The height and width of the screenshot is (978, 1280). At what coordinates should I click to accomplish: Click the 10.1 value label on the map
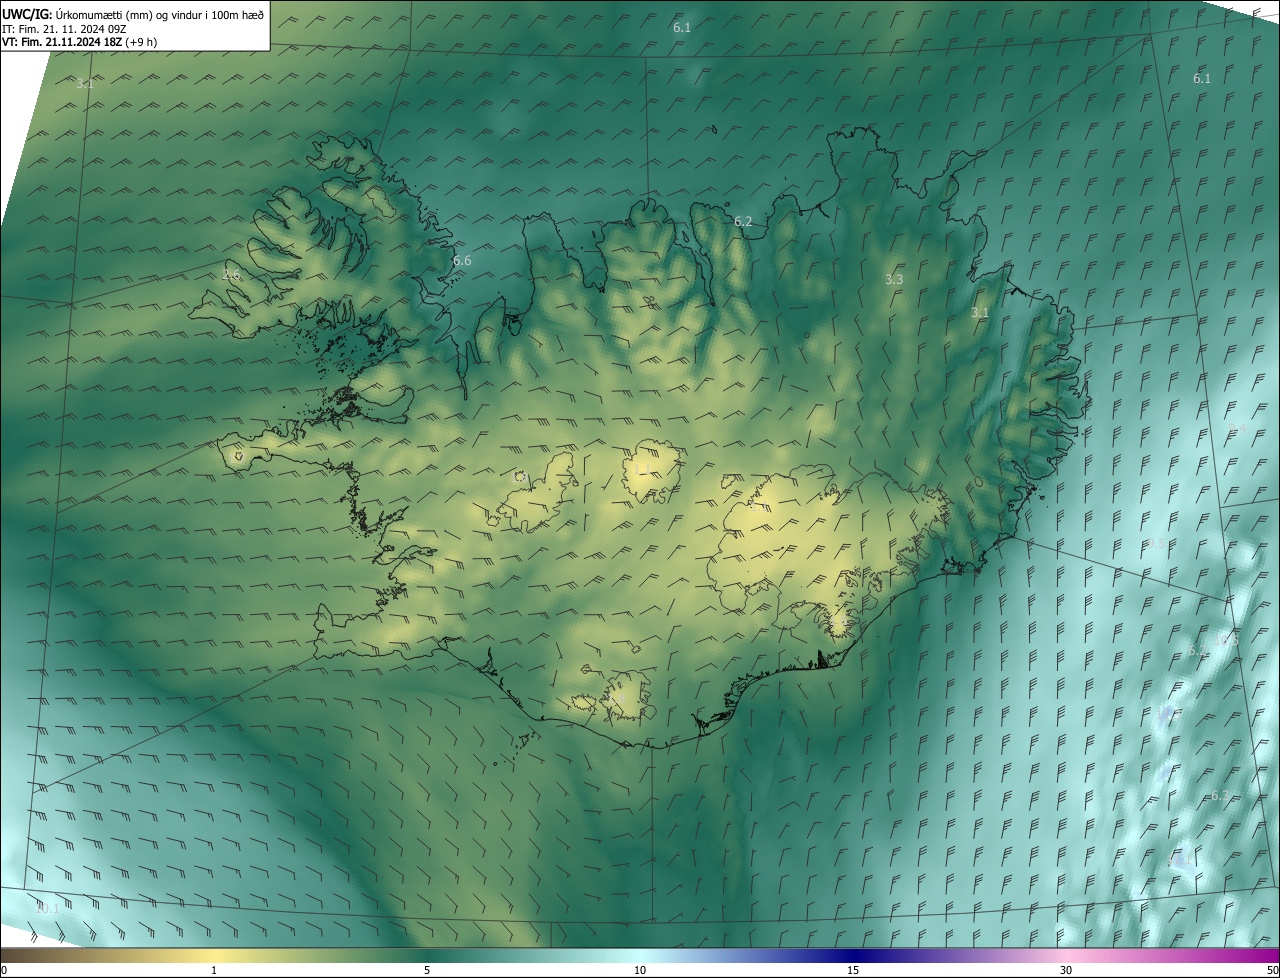tap(46, 909)
